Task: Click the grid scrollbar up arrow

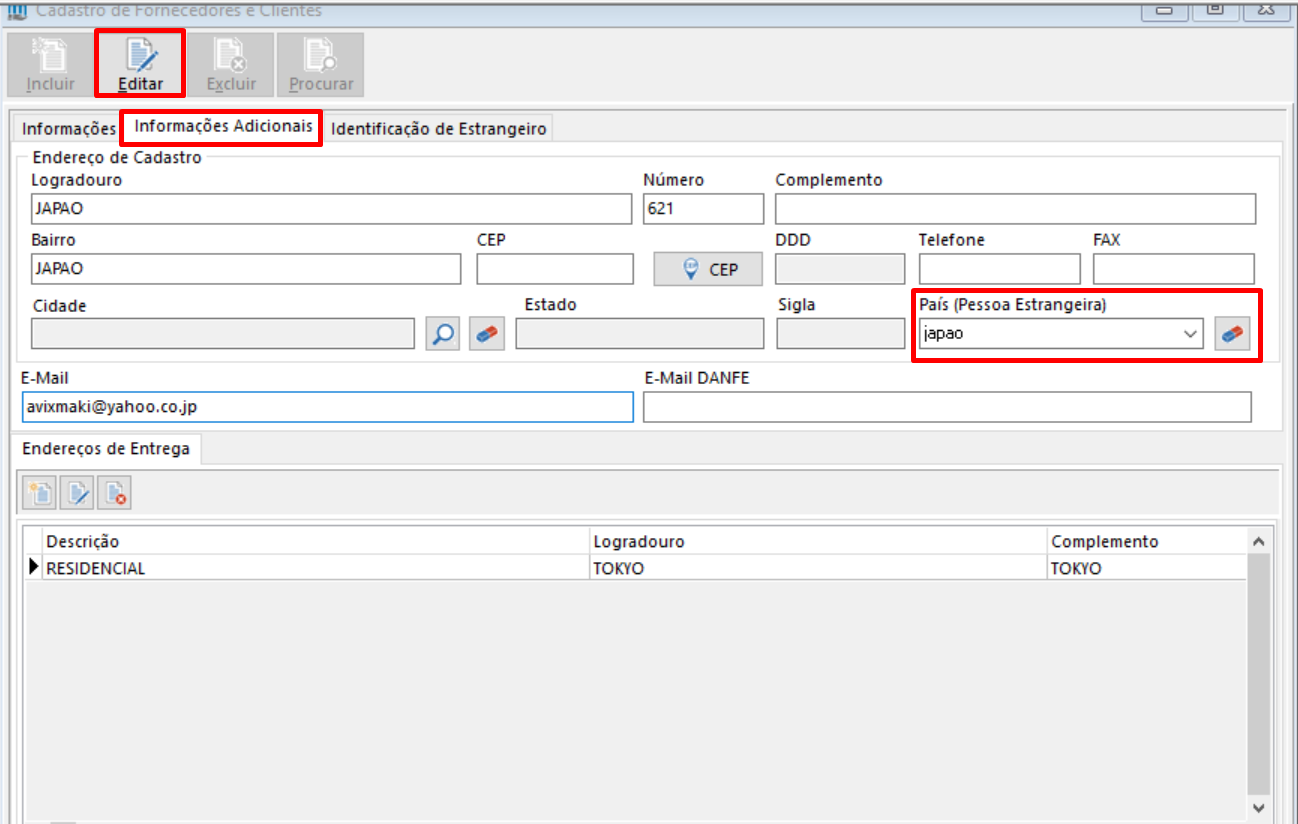Action: 1258,541
